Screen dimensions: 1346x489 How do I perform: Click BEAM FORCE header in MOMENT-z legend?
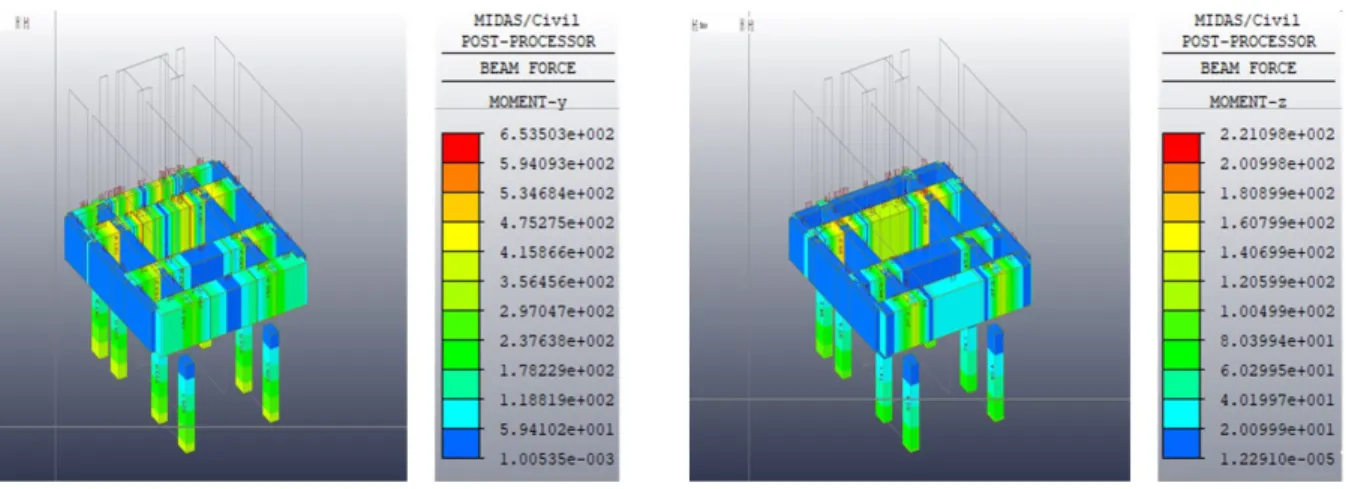coord(1248,68)
